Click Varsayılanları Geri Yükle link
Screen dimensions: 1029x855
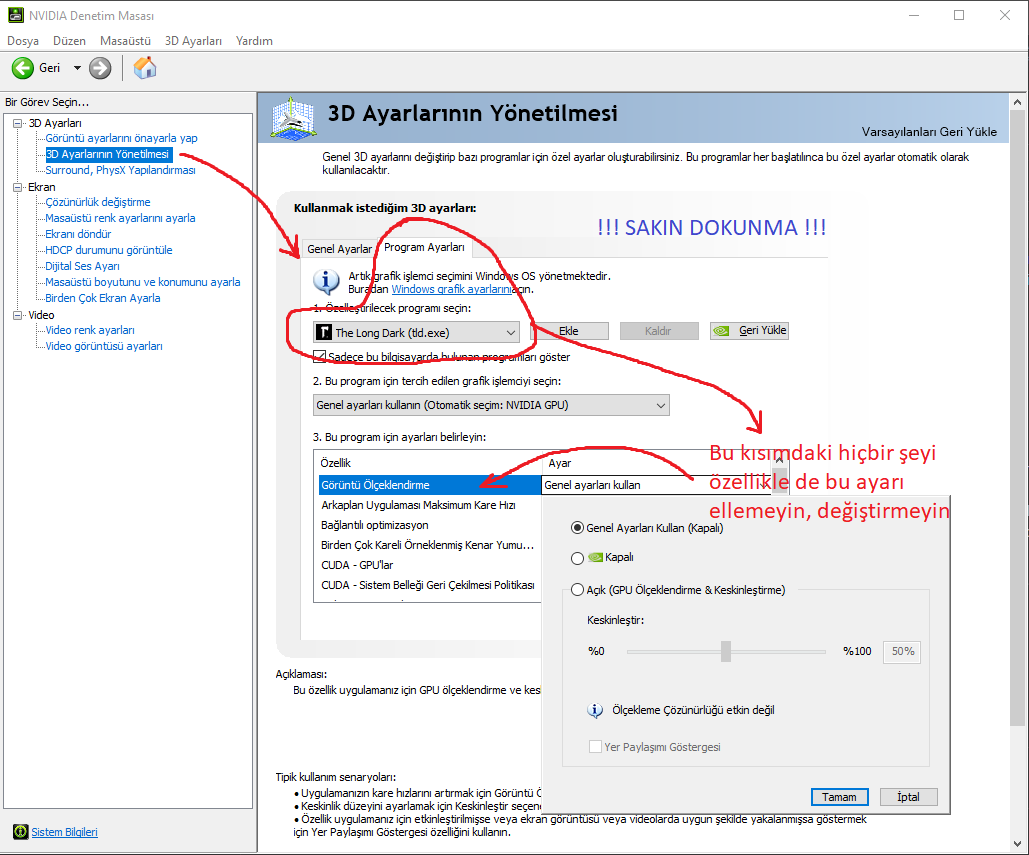point(929,132)
